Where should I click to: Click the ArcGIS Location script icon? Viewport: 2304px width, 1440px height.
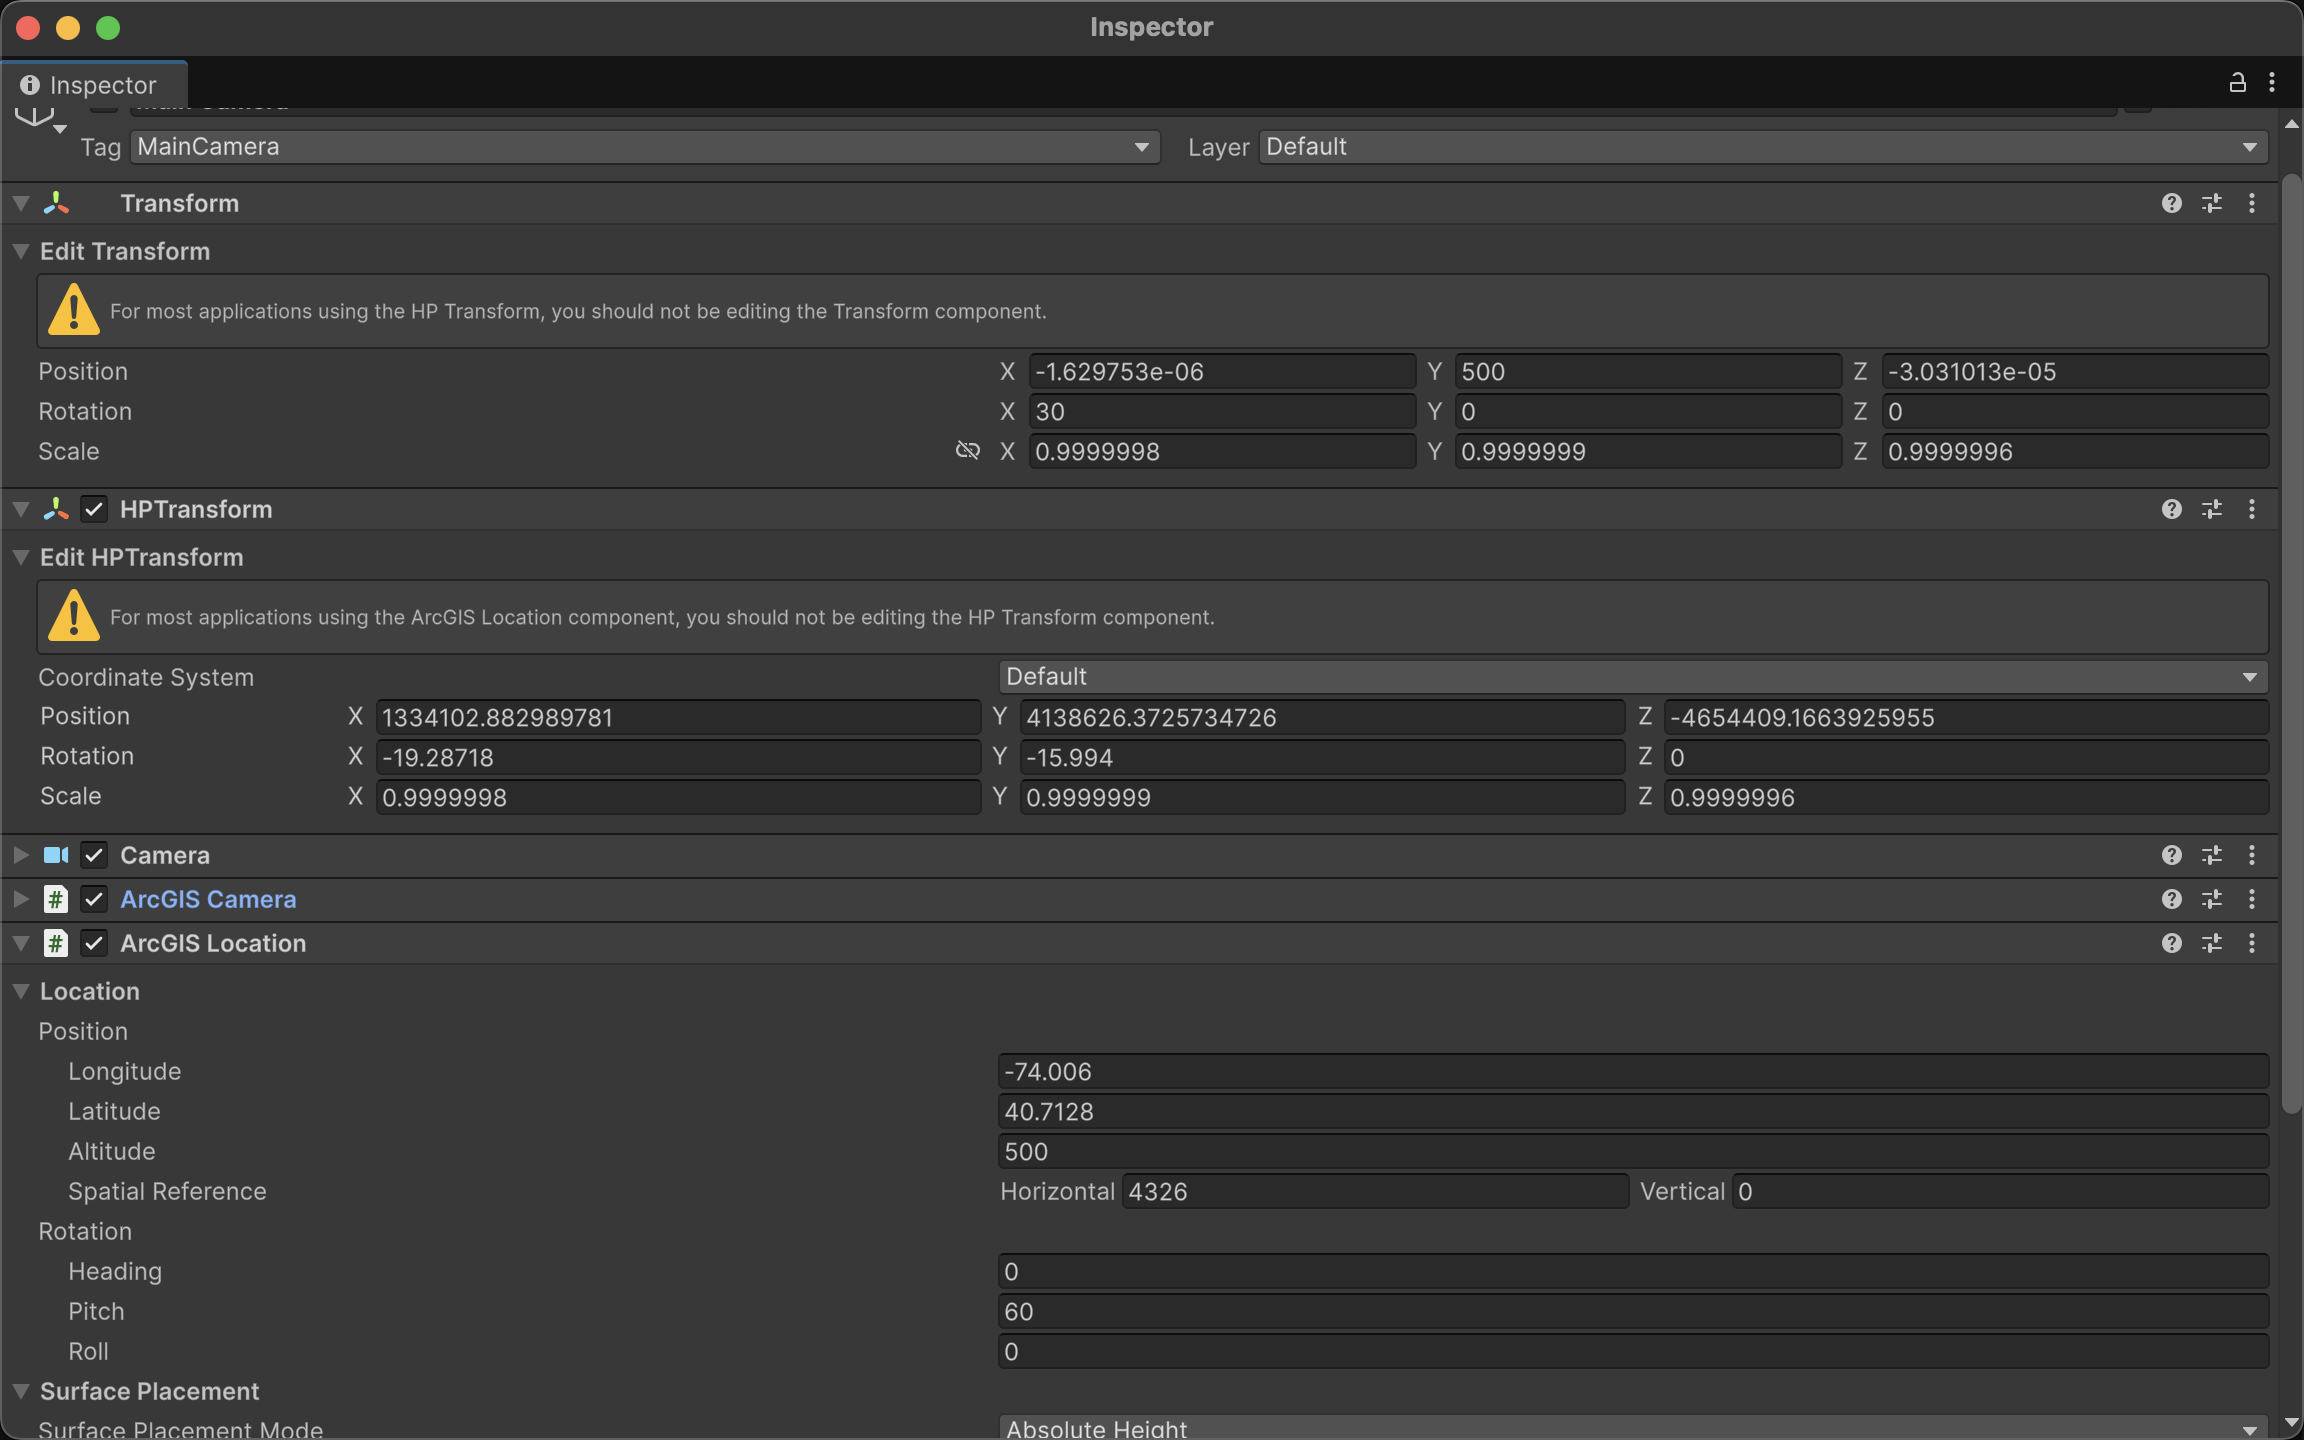[x=55, y=943]
